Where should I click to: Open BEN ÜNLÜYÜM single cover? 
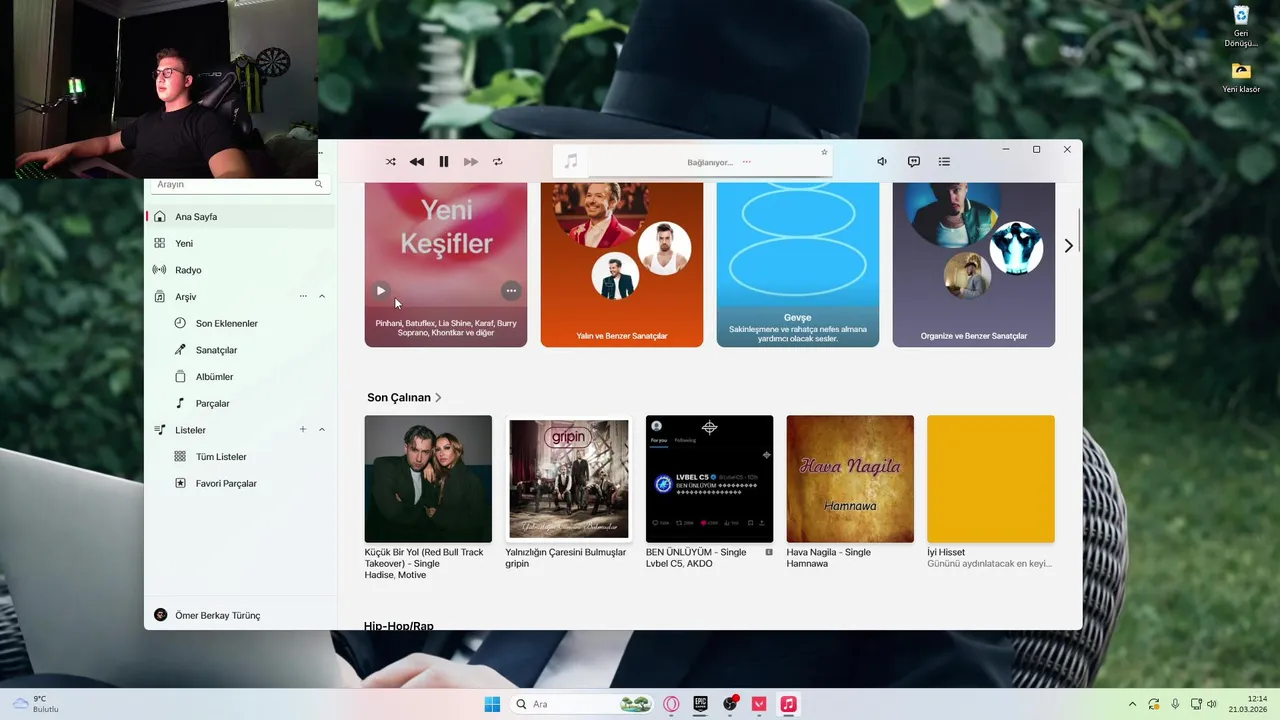(709, 479)
